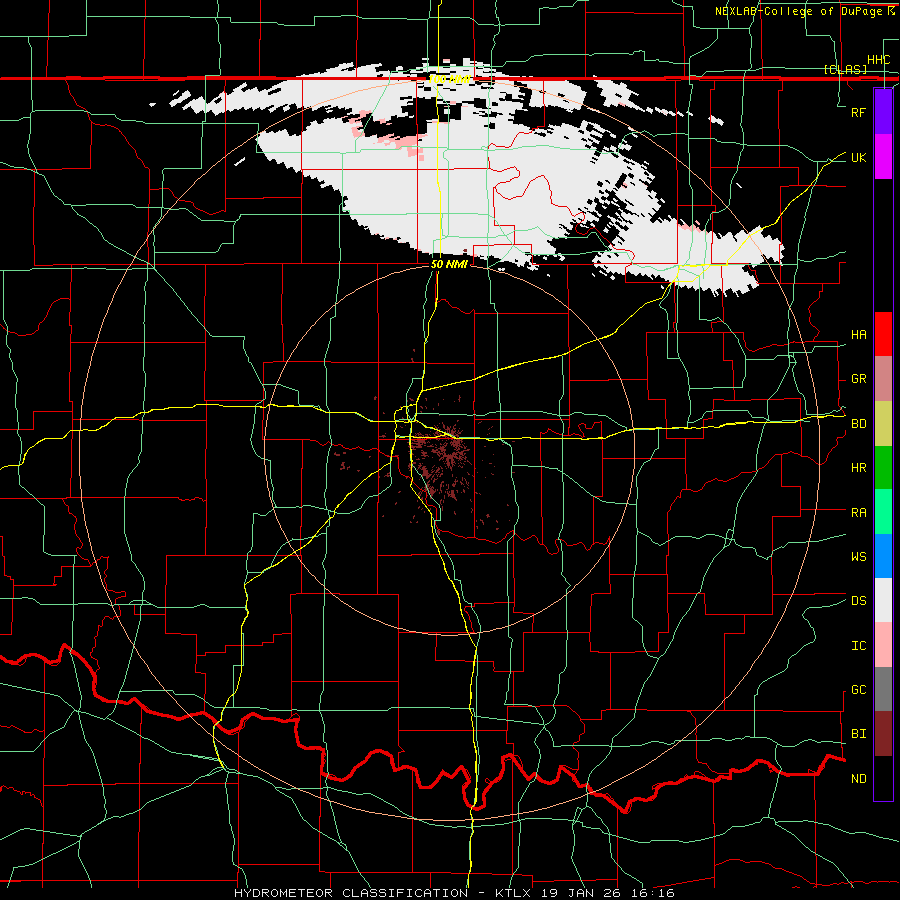
Task: Click the UK legend label
Action: (x=859, y=157)
